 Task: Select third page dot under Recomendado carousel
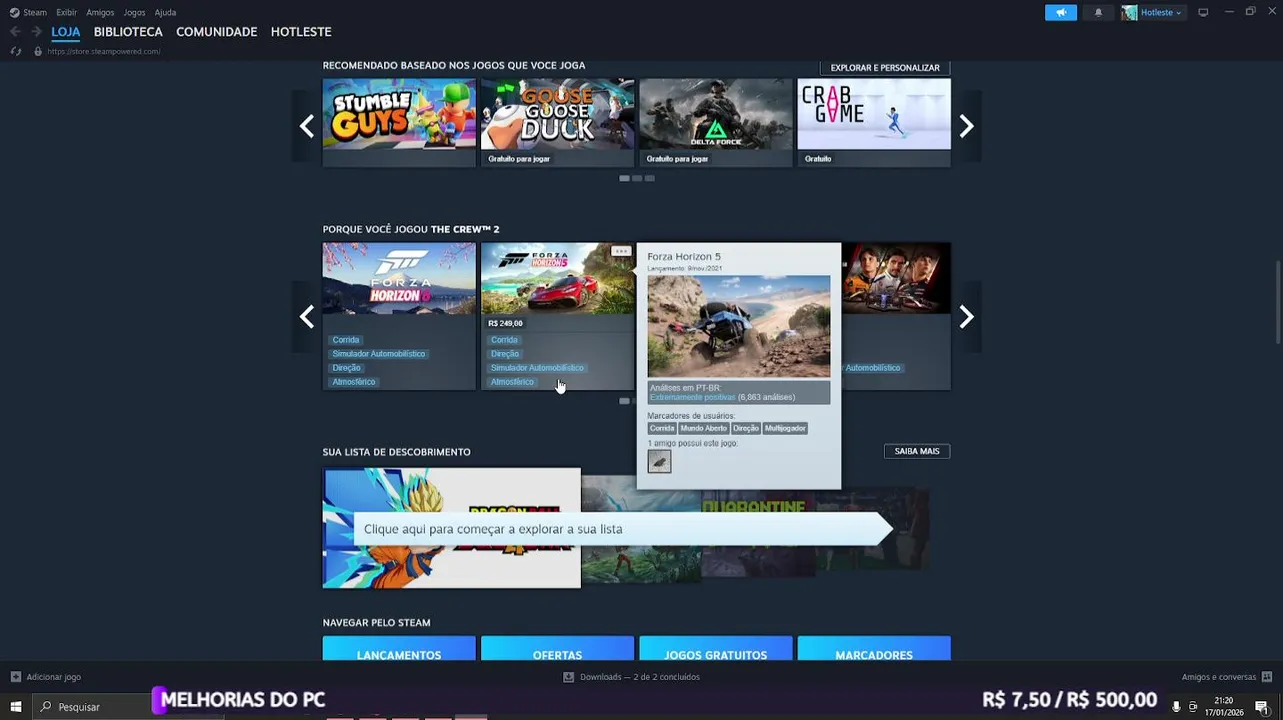pos(649,178)
